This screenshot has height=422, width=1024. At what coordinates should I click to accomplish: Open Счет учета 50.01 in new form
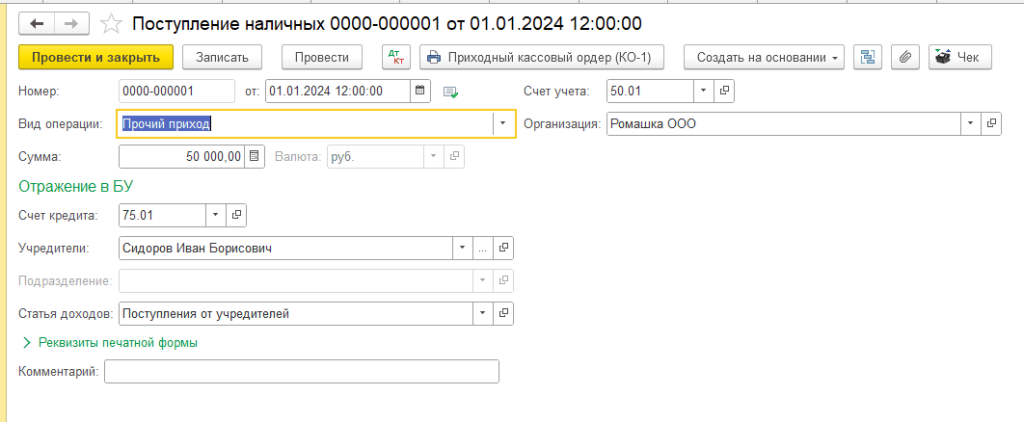tap(725, 91)
